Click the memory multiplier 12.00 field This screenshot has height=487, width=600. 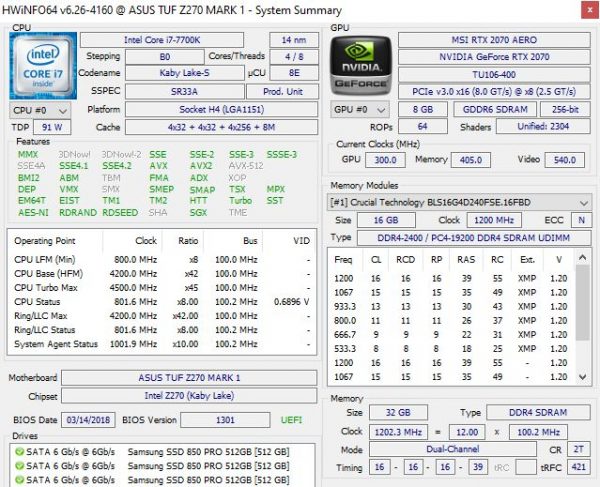tap(467, 432)
